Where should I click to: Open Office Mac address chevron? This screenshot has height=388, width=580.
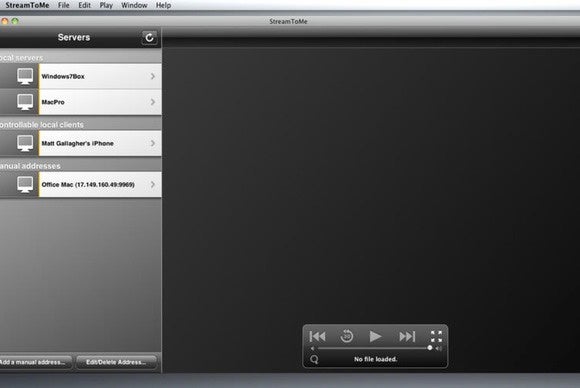(153, 184)
